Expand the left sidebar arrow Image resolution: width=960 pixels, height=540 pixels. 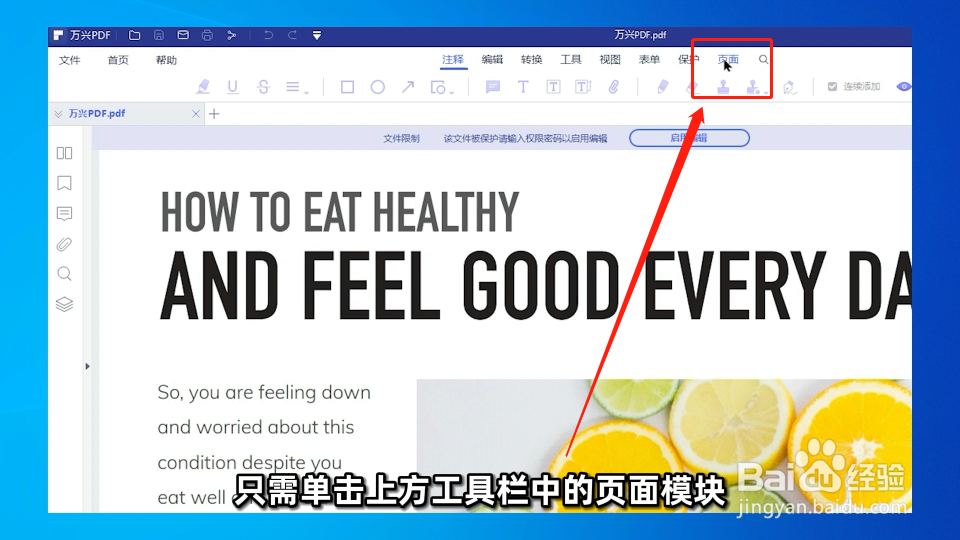(x=88, y=366)
